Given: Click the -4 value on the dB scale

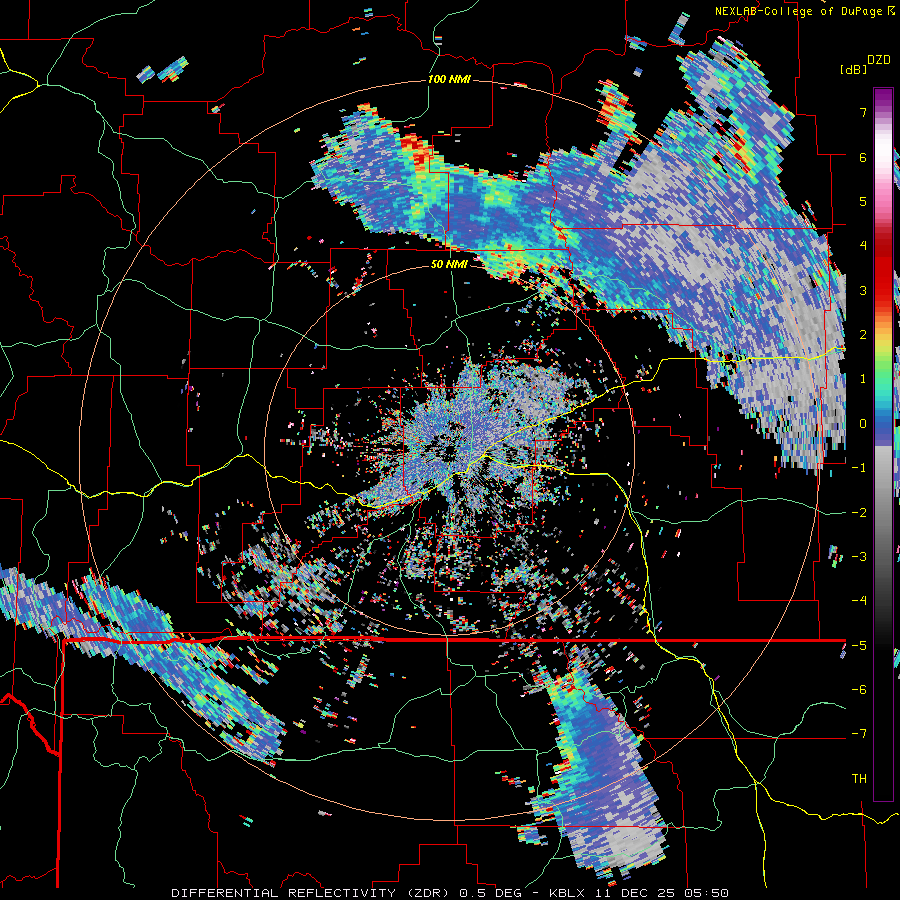Looking at the screenshot, I should (859, 601).
